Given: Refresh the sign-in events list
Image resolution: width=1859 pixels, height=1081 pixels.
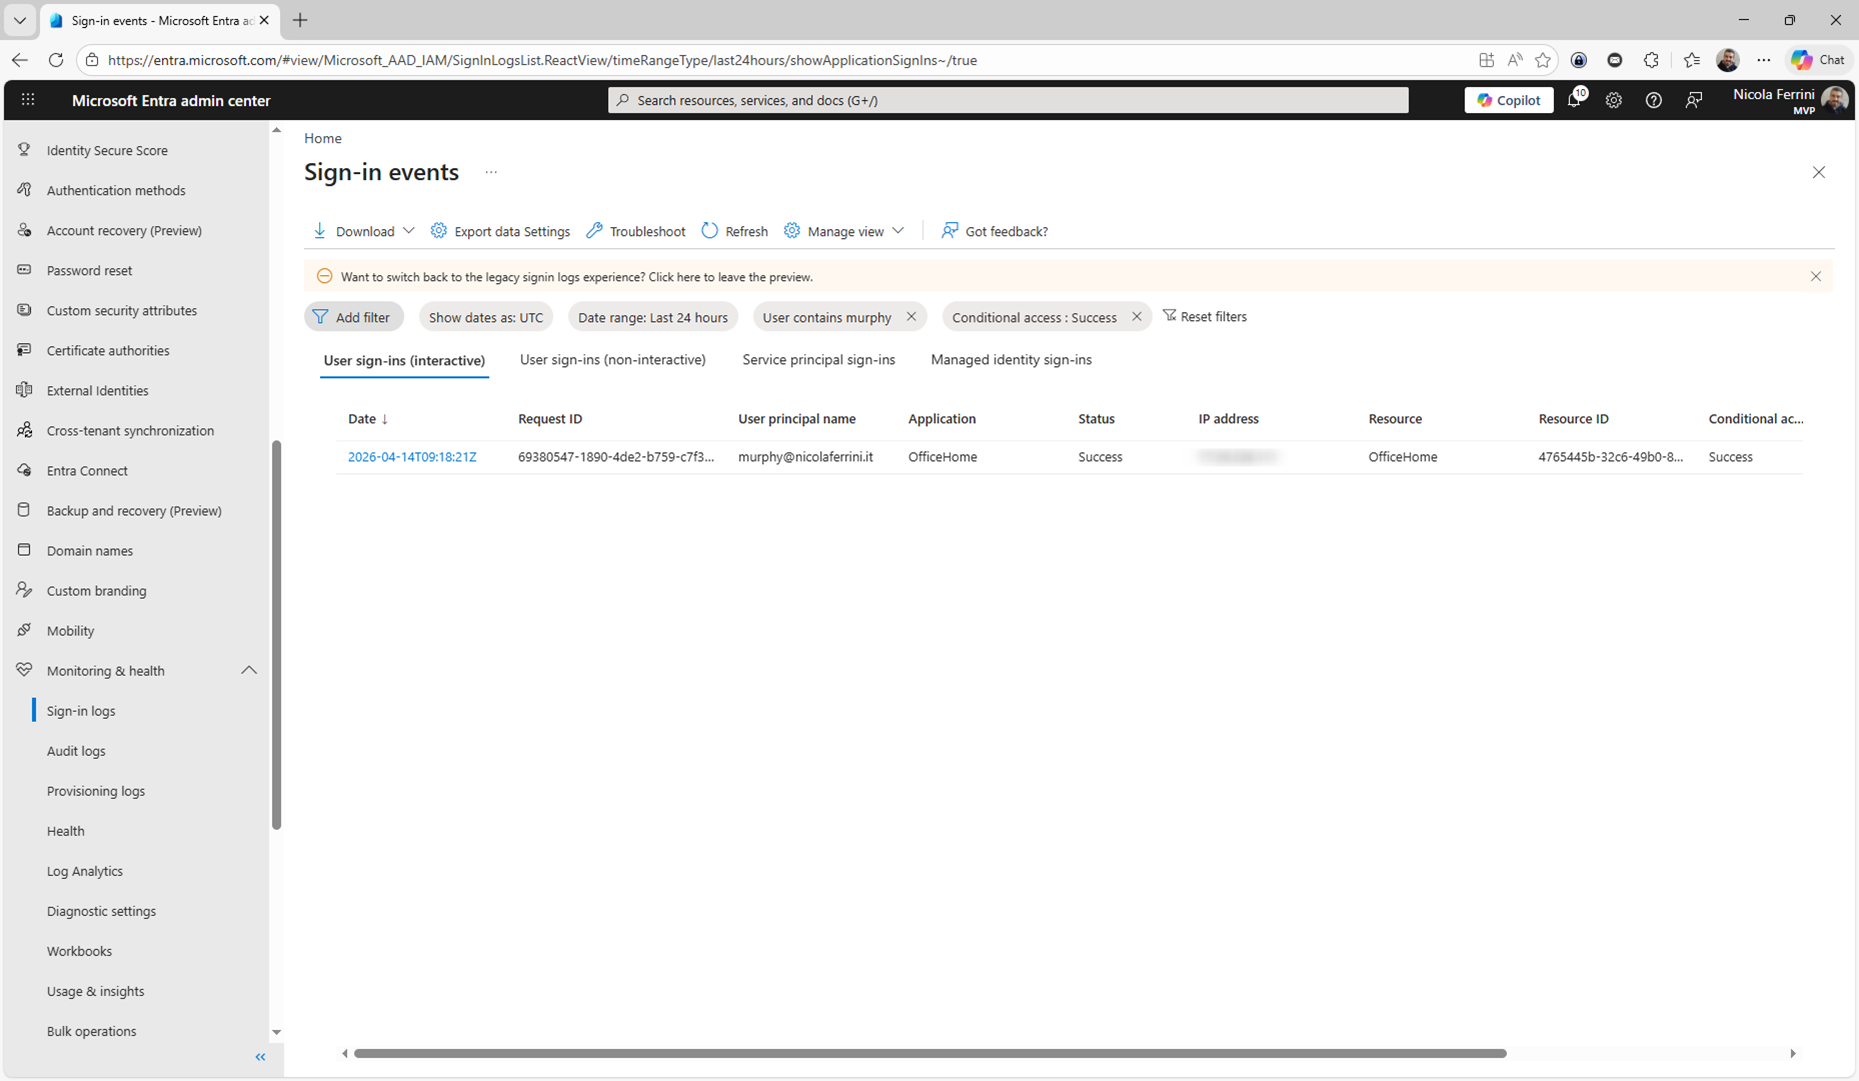Looking at the screenshot, I should (735, 231).
